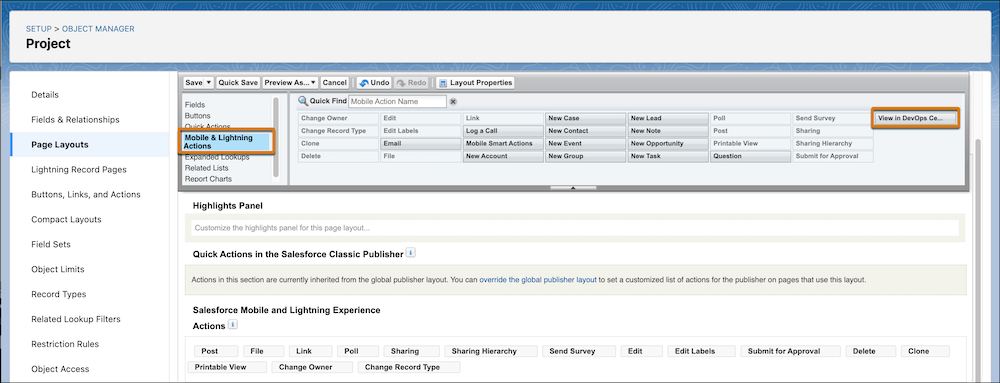The width and height of the screenshot is (1000, 383).
Task: Select Email palette action
Action: 421,143
